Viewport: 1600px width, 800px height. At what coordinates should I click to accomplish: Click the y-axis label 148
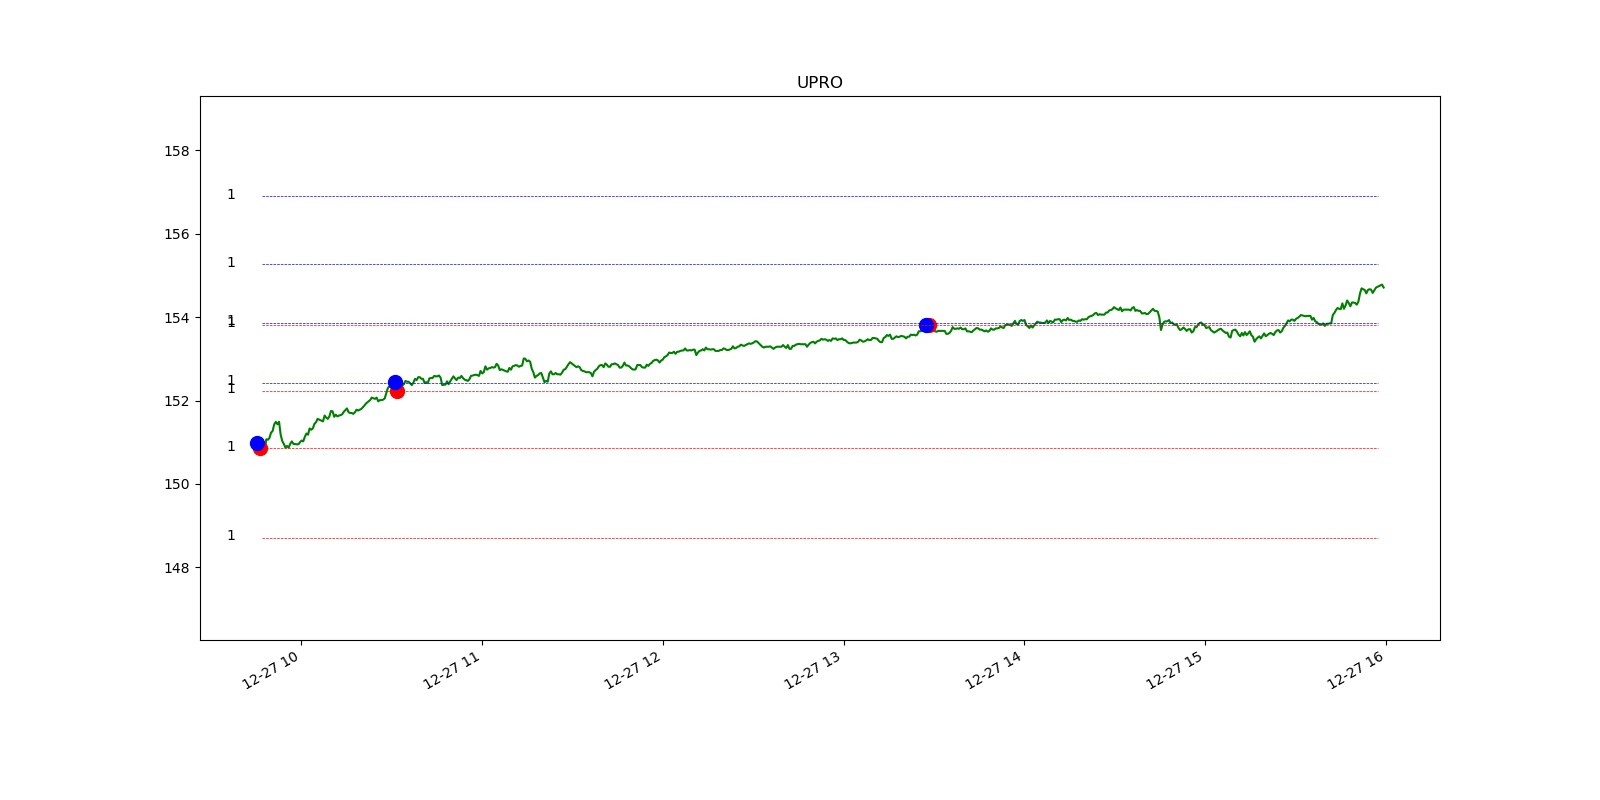tap(176, 568)
